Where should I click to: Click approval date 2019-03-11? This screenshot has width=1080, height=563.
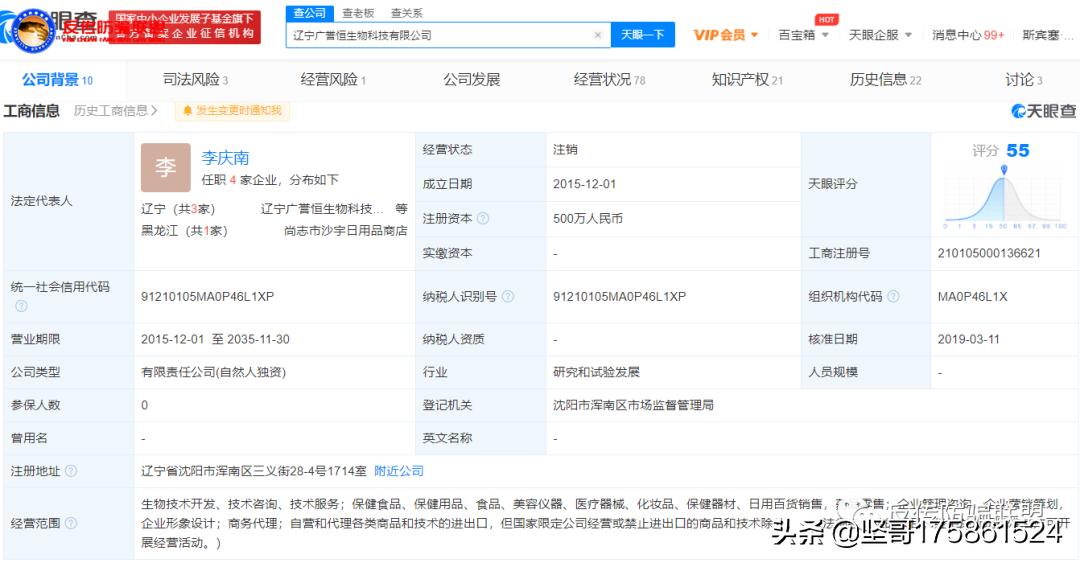click(968, 339)
